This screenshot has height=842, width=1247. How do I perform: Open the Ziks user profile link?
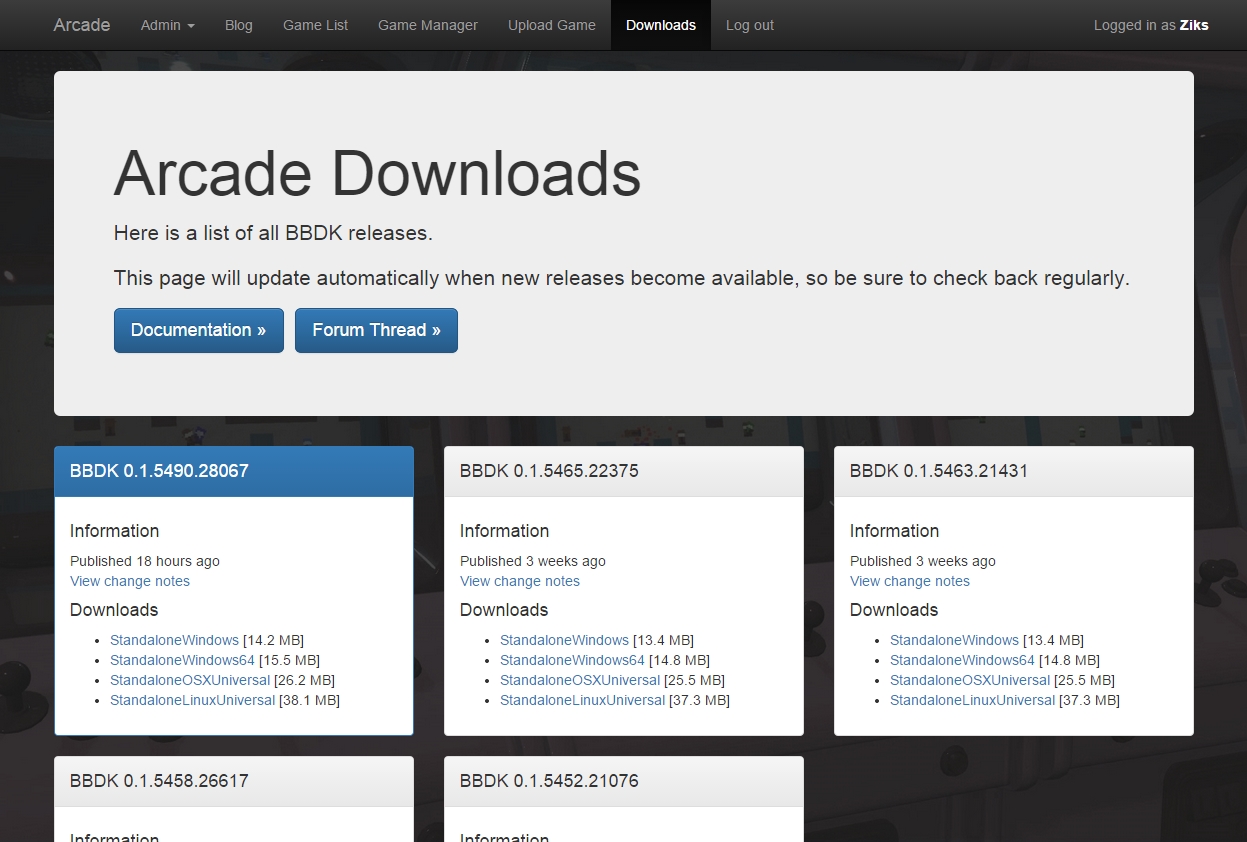click(1194, 25)
